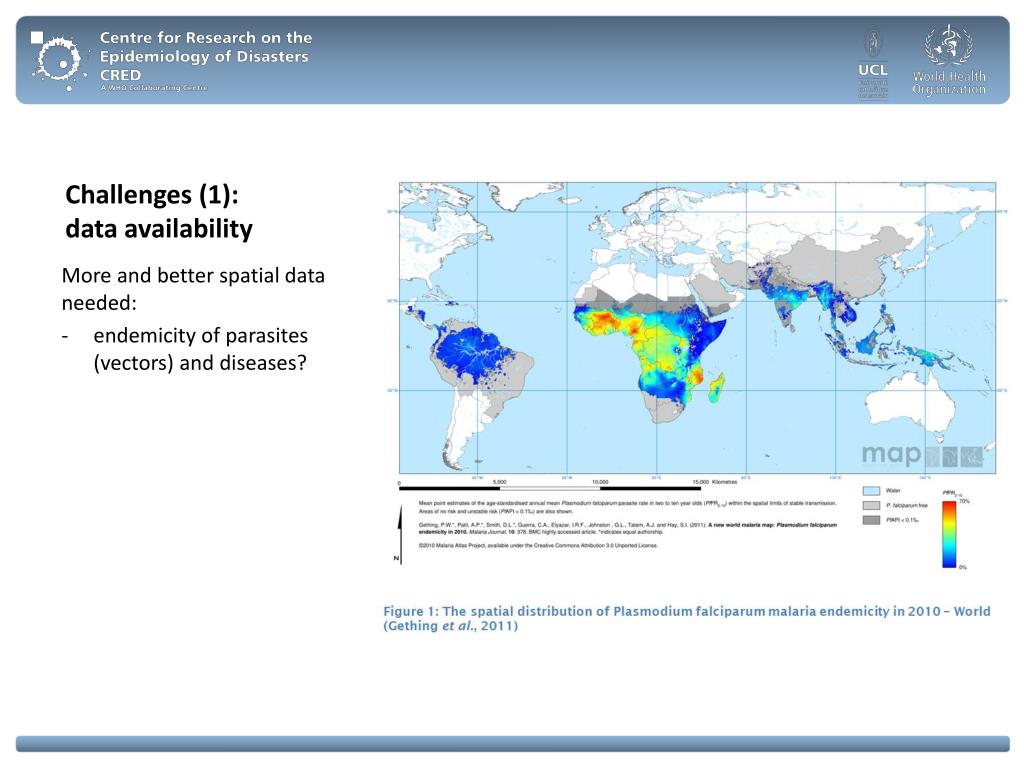Select the 'Challenges (1): data availability' title
The width and height of the screenshot is (1024, 768).
click(159, 211)
